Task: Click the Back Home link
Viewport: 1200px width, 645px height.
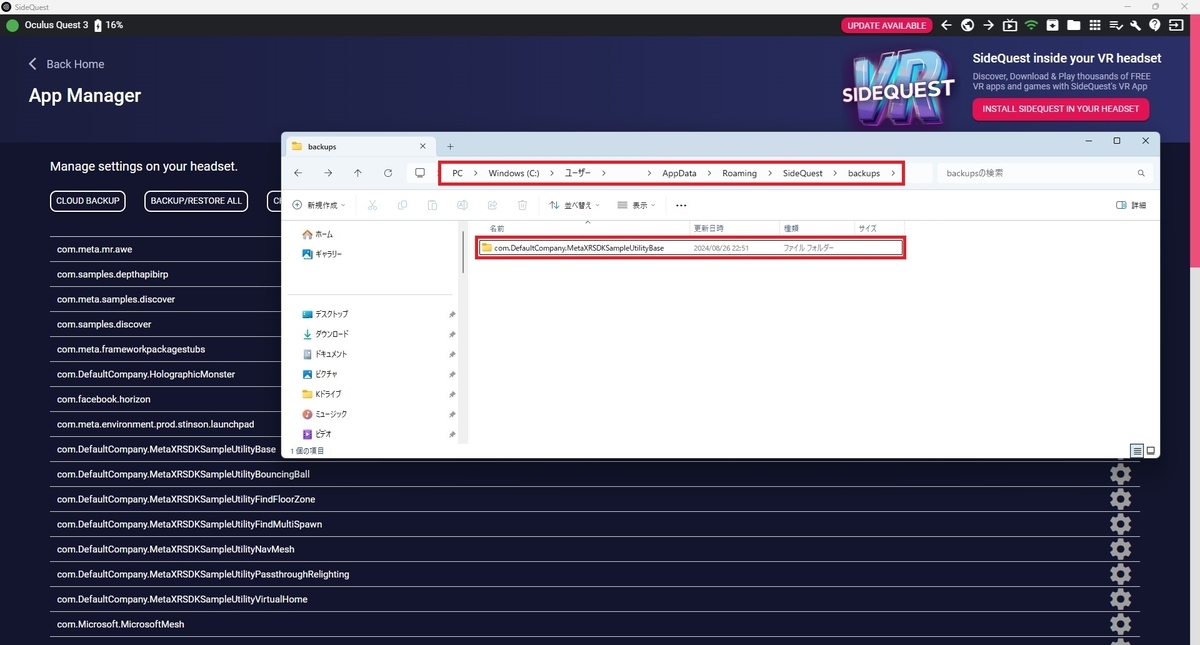Action: tap(67, 64)
